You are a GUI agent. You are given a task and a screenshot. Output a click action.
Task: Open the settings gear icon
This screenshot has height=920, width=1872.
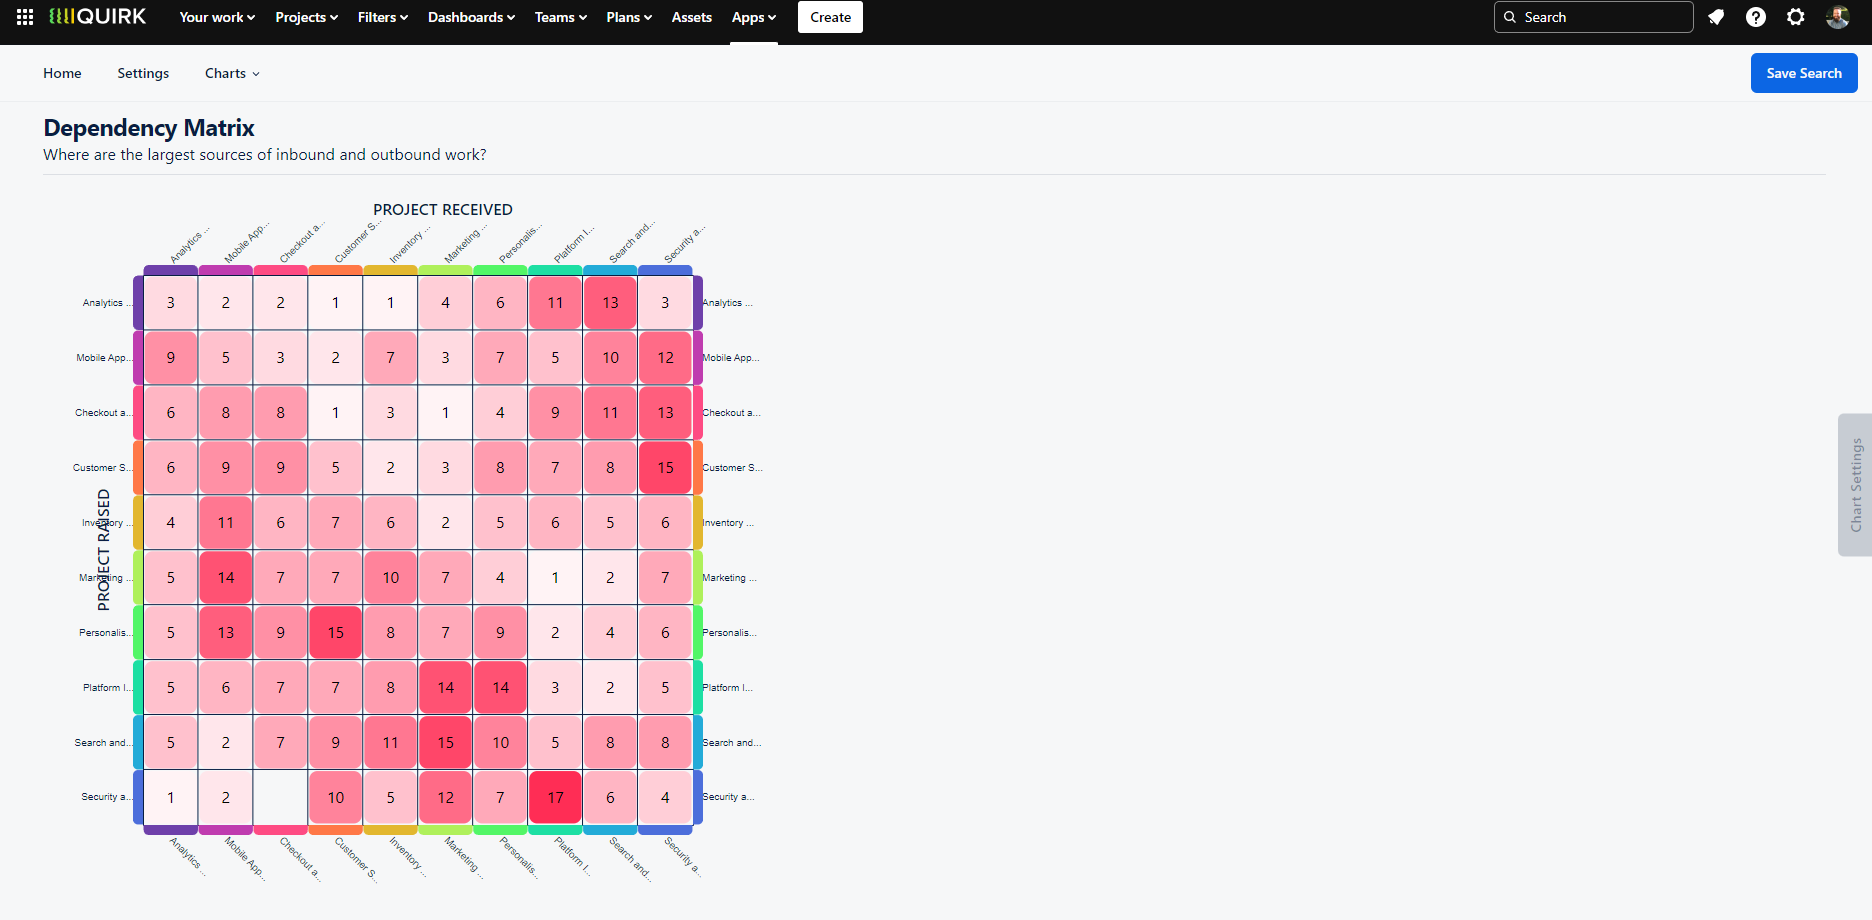(1796, 17)
